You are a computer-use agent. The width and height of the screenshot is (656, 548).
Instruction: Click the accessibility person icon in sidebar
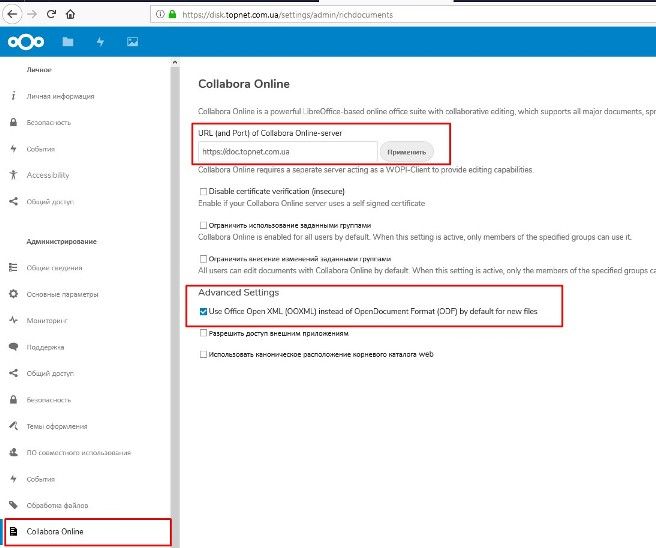[x=13, y=175]
